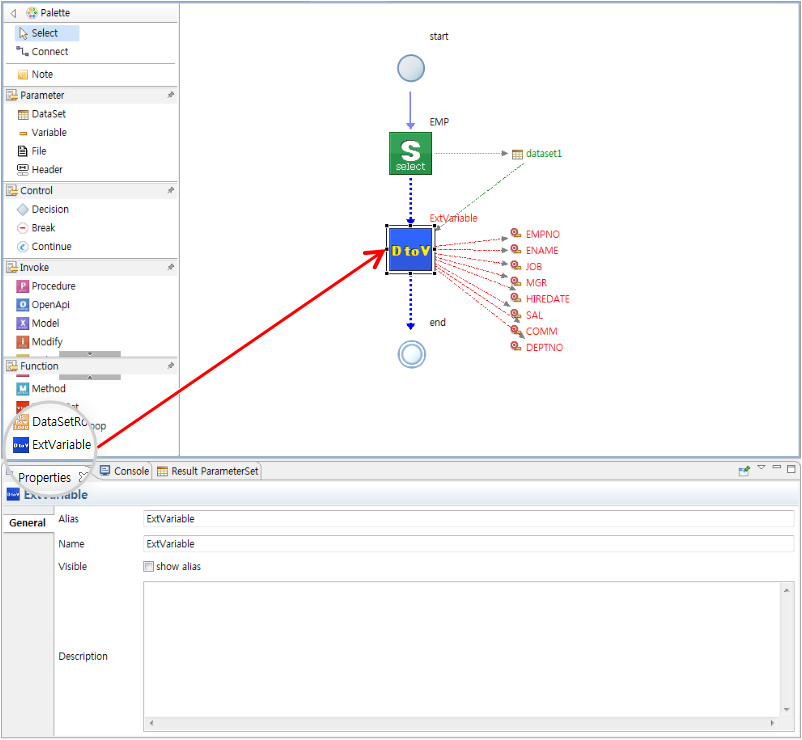Switch to the Console tab
This screenshot has width=802, height=740.
(x=130, y=471)
